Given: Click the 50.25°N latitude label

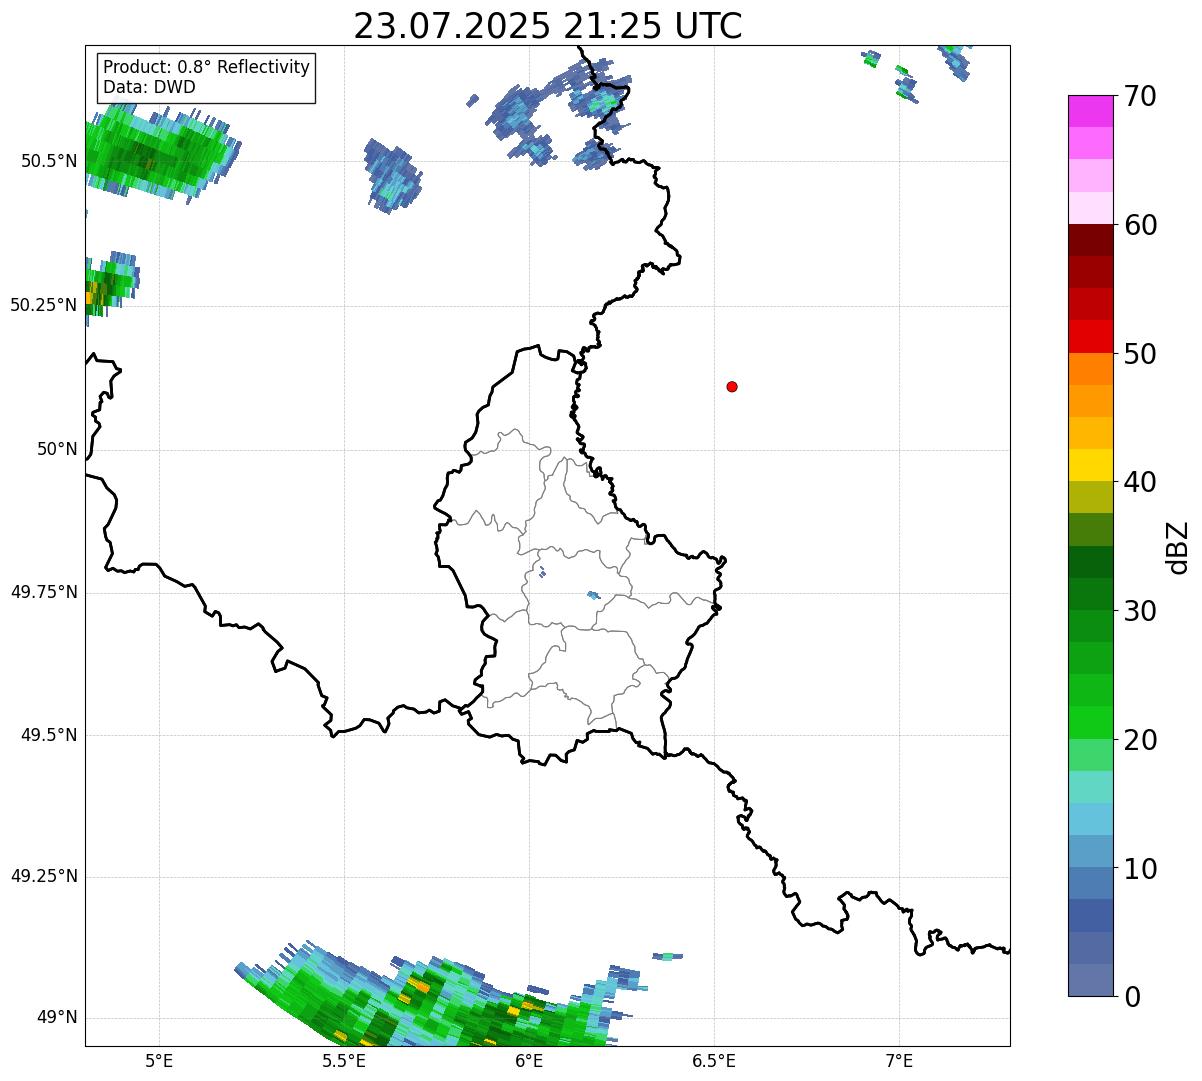Looking at the screenshot, I should click(44, 305).
